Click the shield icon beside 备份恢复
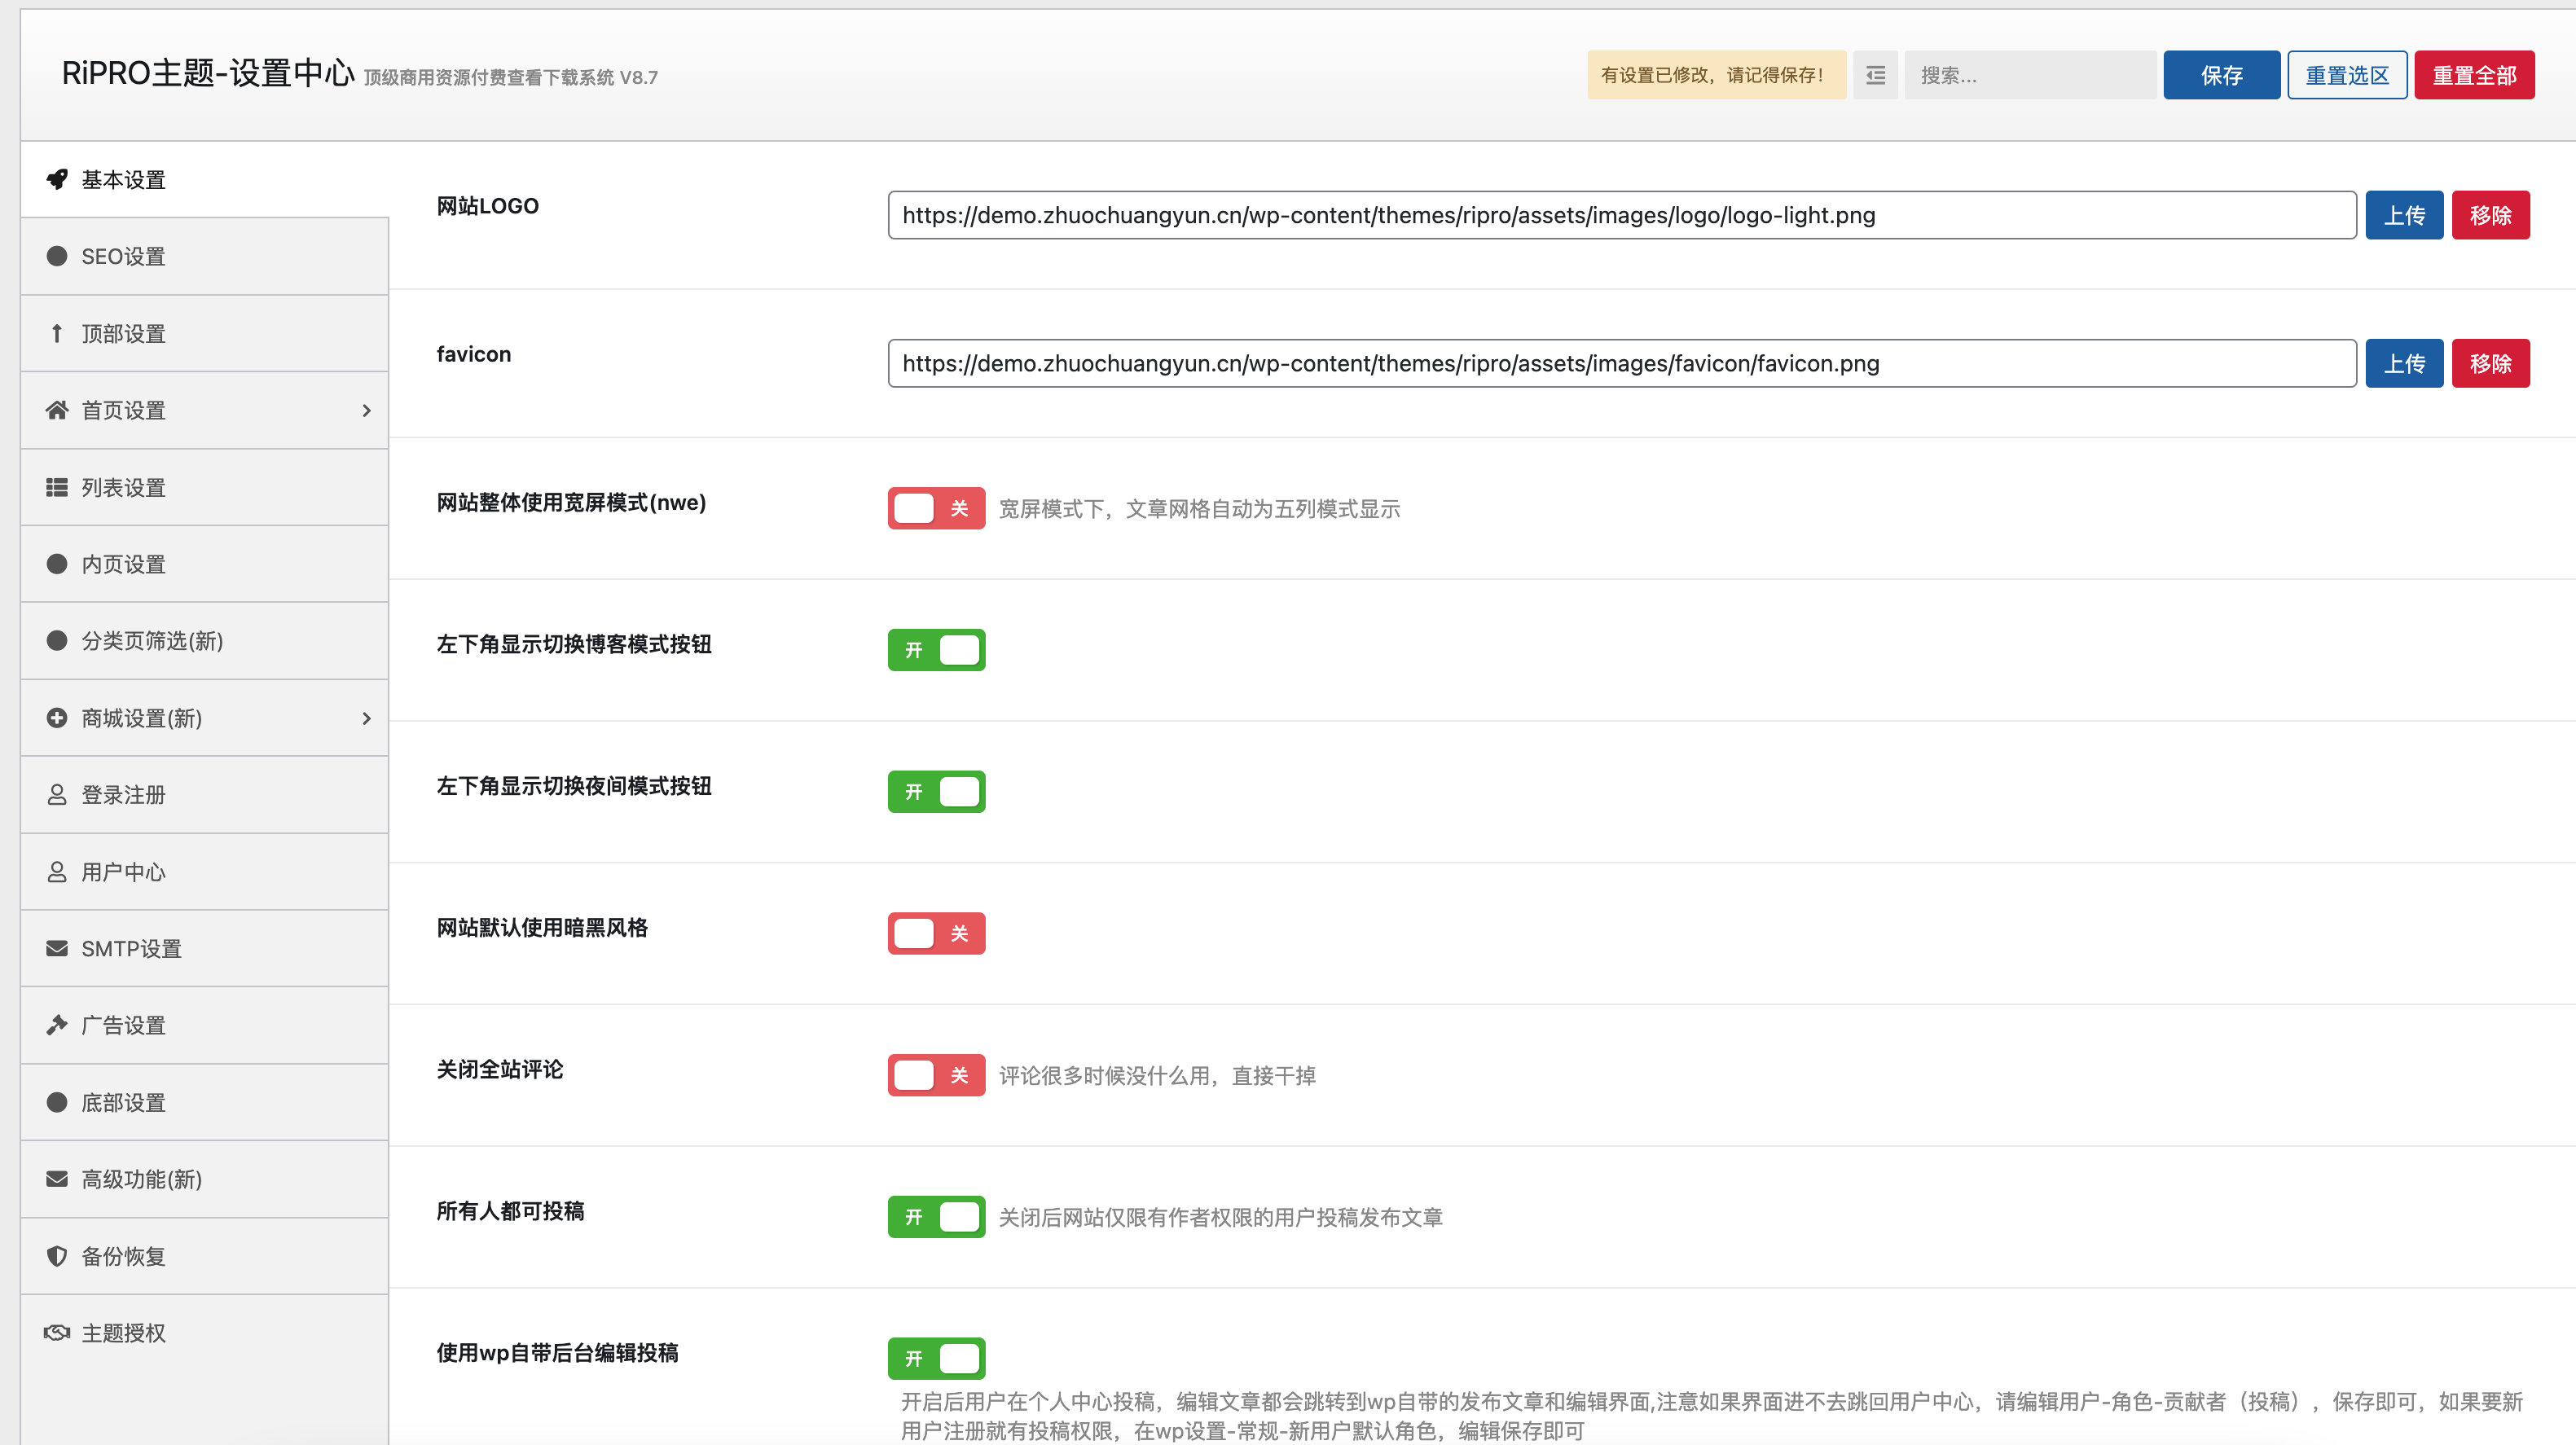The image size is (2576, 1445). (57, 1256)
